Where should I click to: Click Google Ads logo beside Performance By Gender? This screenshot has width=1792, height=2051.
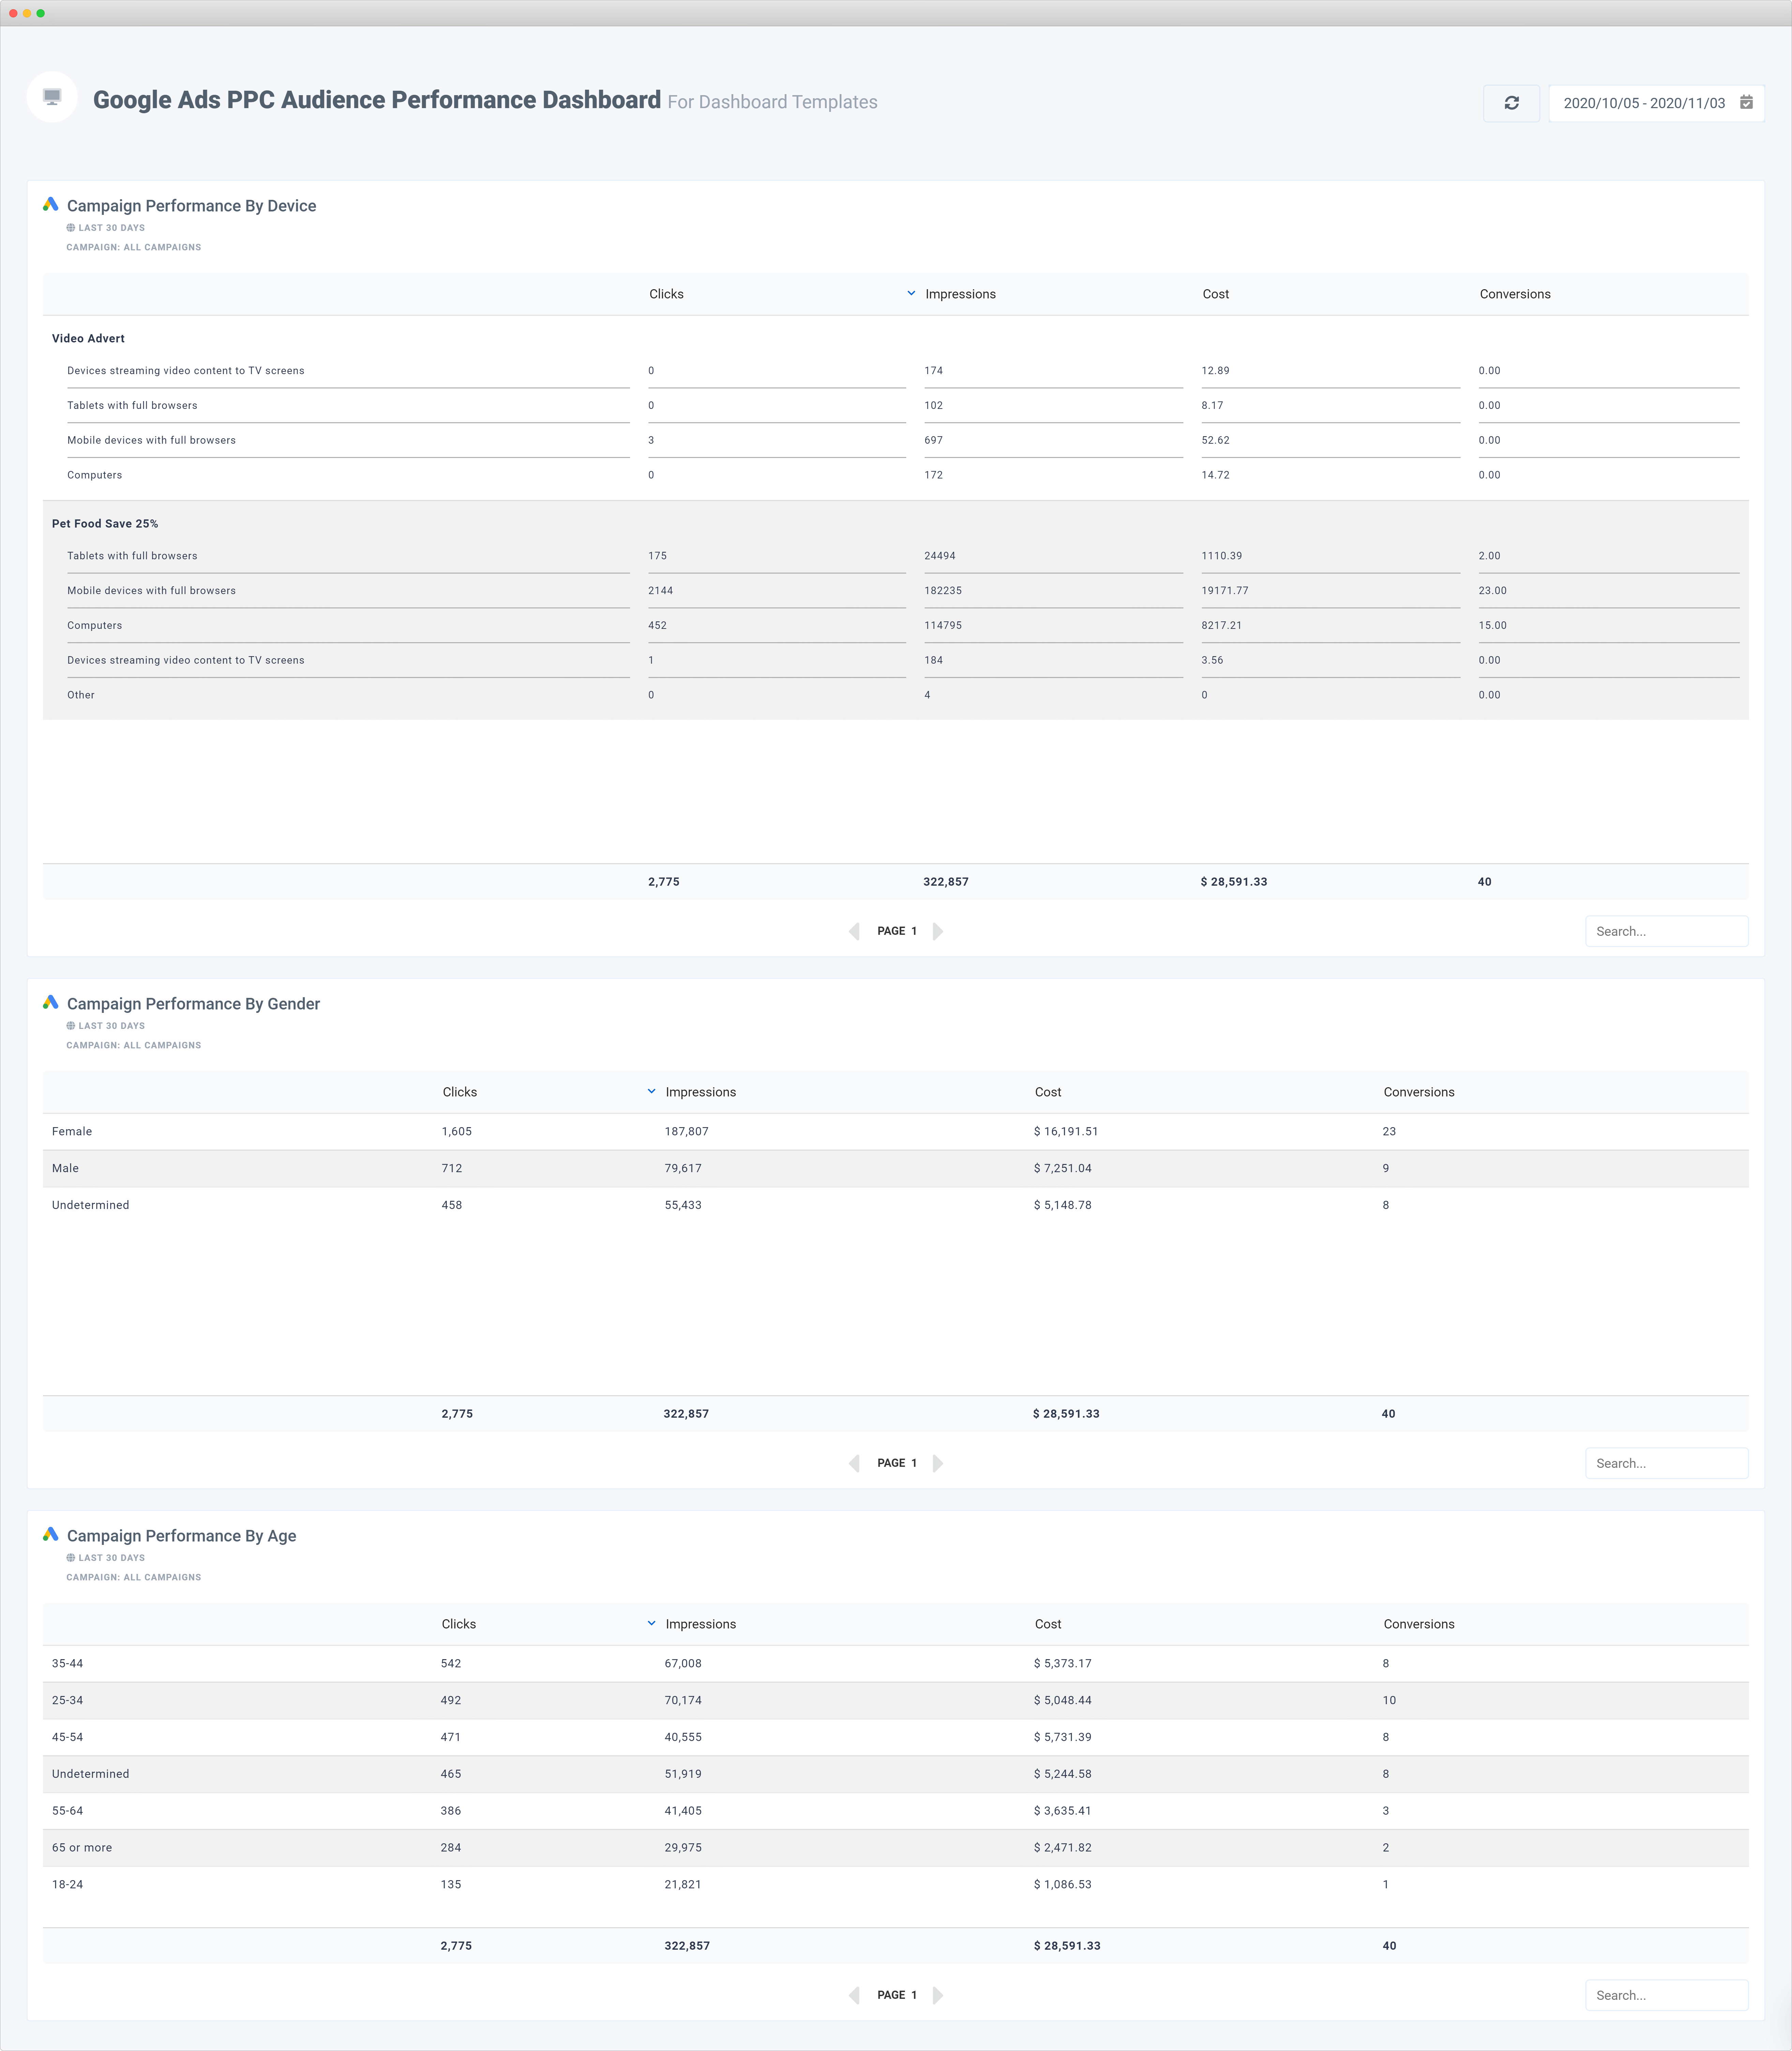51,1002
